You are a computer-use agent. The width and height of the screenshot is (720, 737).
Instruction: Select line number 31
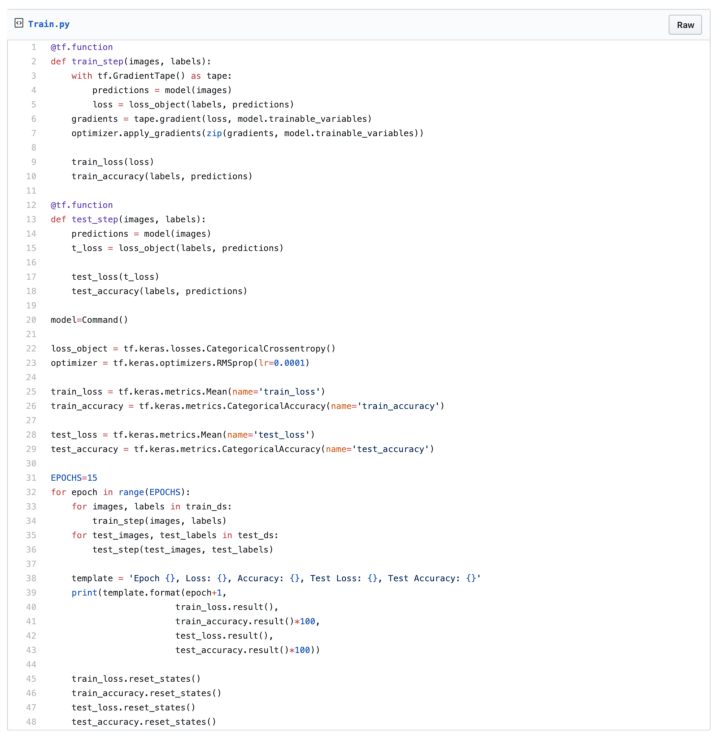[x=31, y=478]
